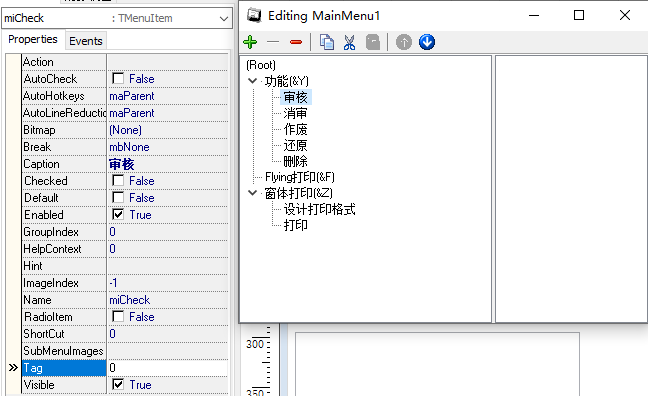Uncheck the Visible property checkbox
The height and width of the screenshot is (396, 648).
(118, 384)
